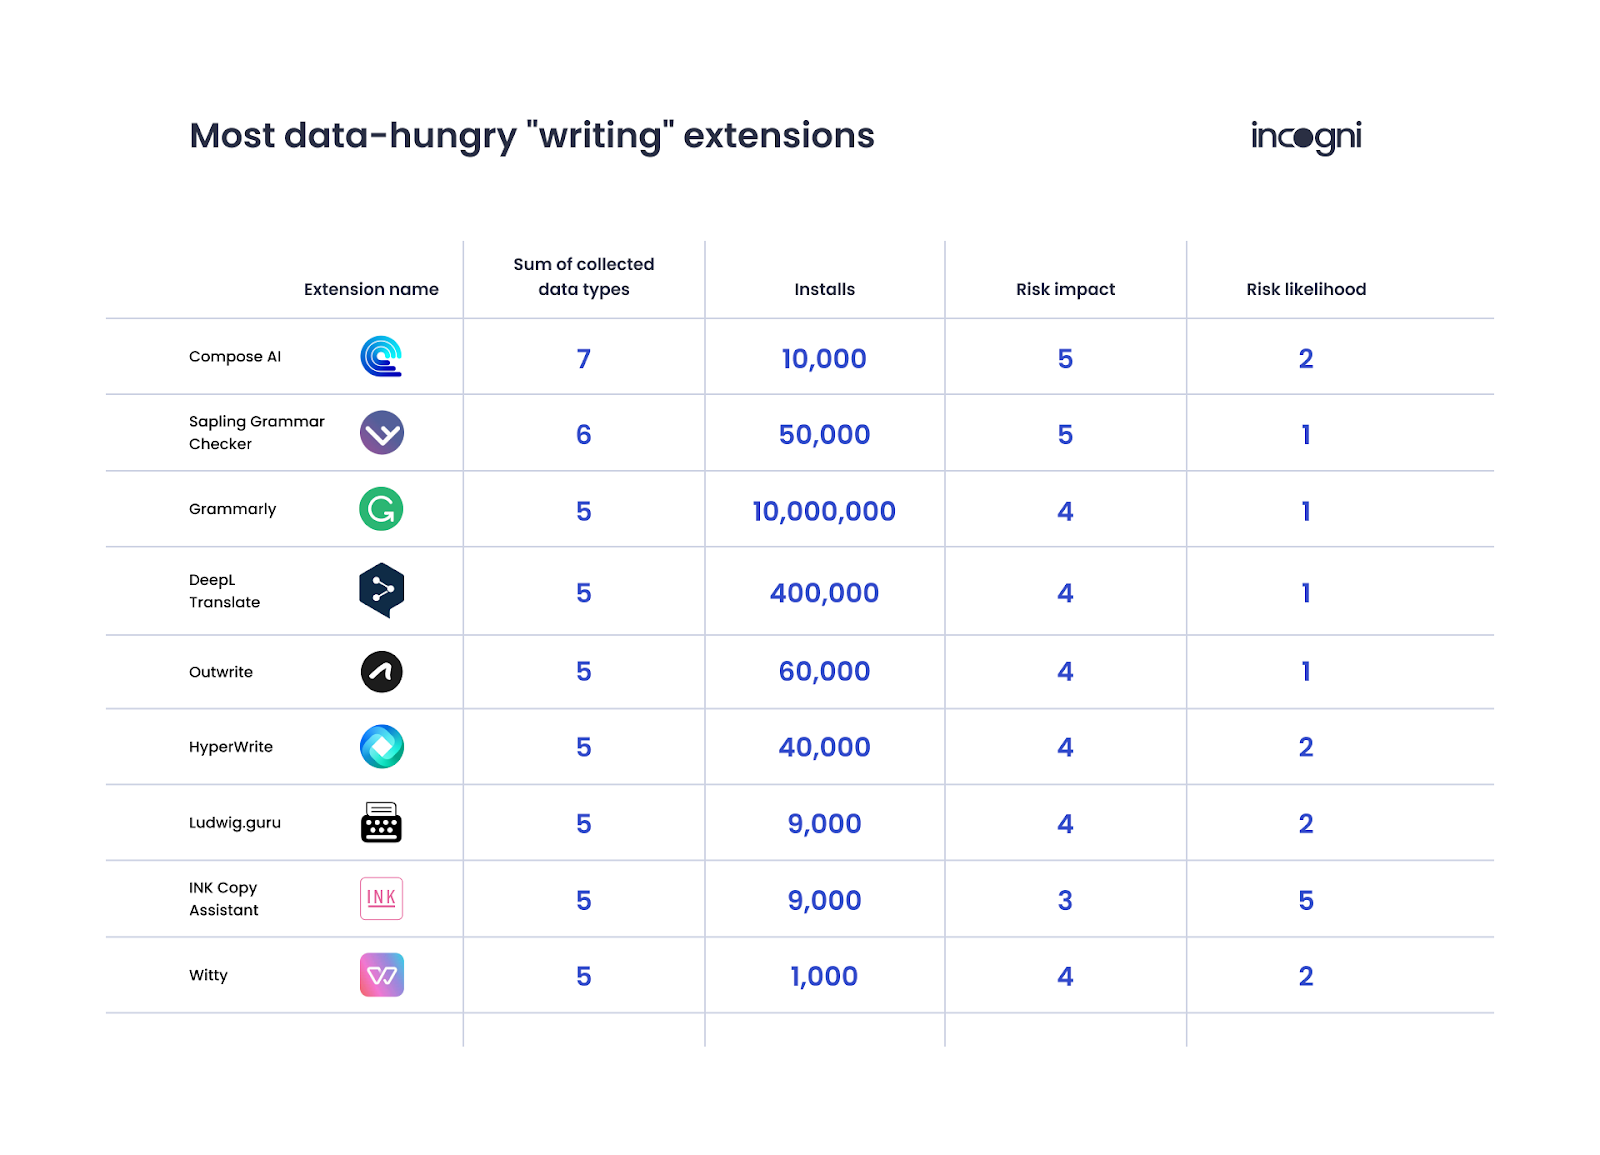Click DeepL Translate's 400,000 installs value
Viewport: 1600px width, 1155px height.
[x=824, y=593]
